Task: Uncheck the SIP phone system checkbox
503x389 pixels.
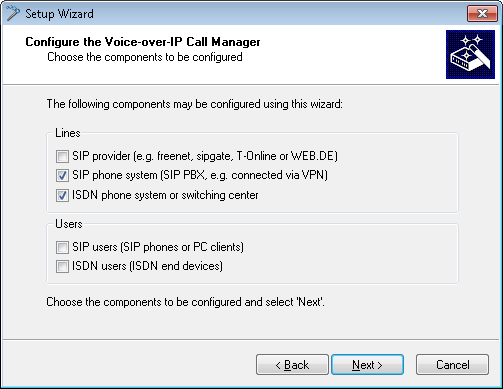Action: coord(62,175)
